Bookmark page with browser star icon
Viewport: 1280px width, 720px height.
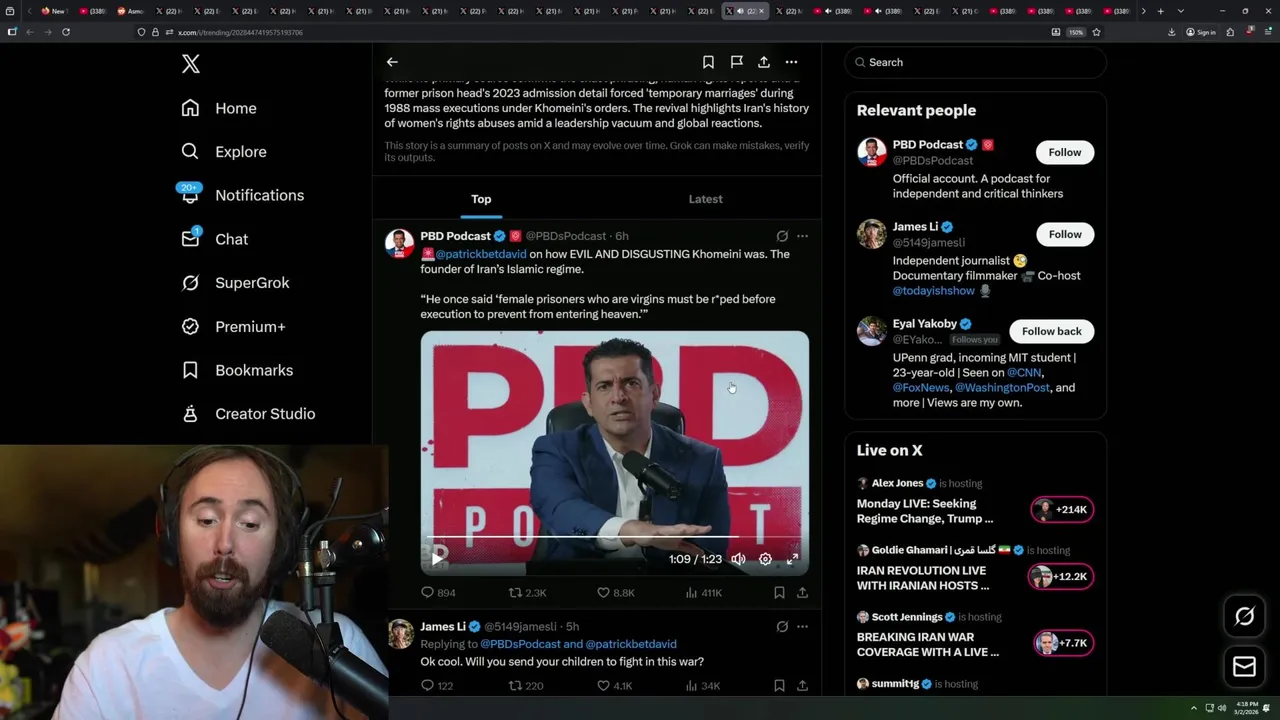(x=1096, y=32)
